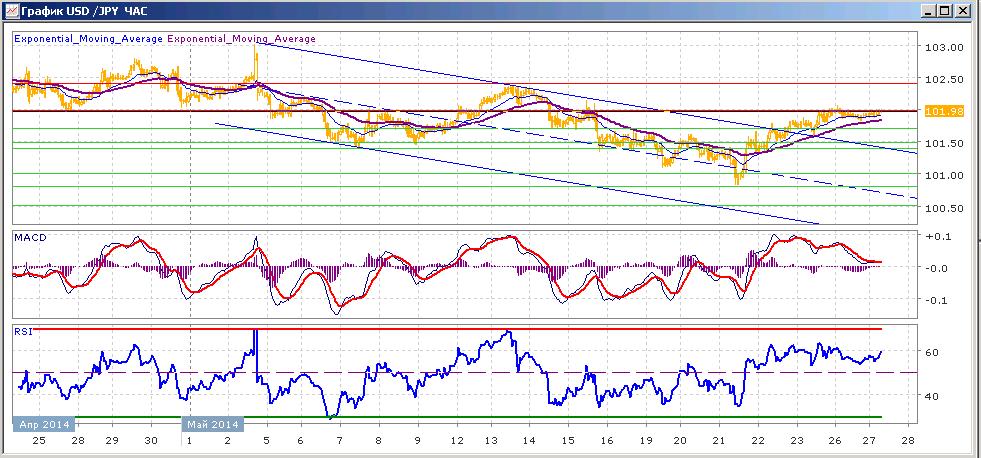The width and height of the screenshot is (981, 458).
Task: Select the blue Exponential_Moving_Average indicator label
Action: pyautogui.click(x=88, y=39)
